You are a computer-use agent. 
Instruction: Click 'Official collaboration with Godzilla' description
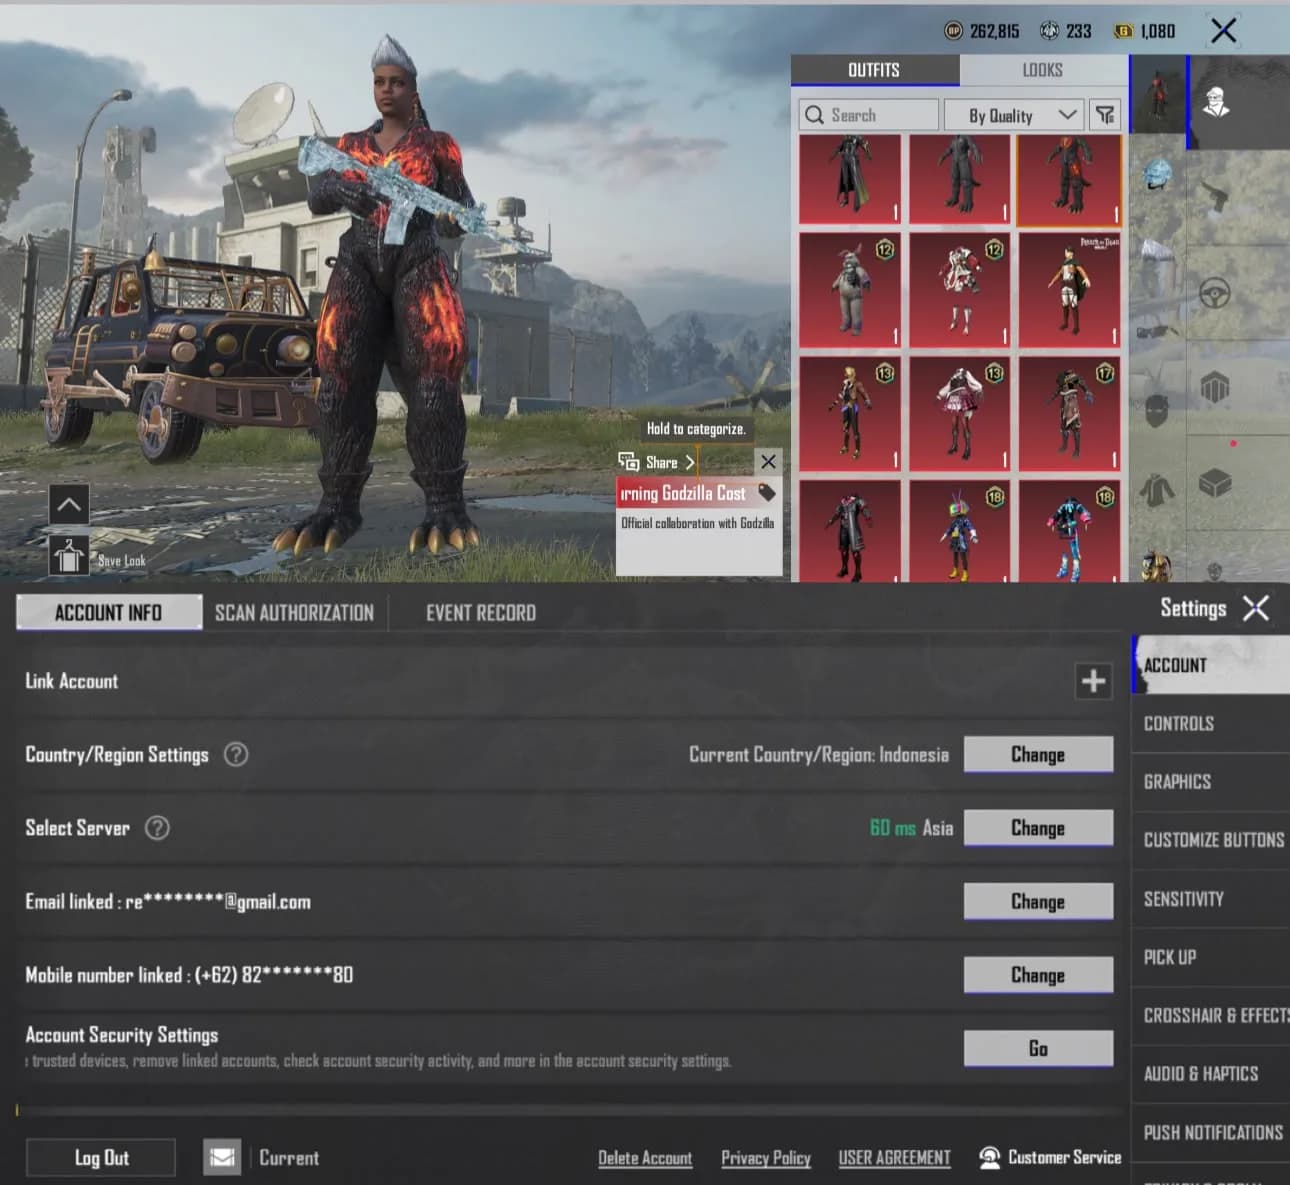click(x=698, y=523)
